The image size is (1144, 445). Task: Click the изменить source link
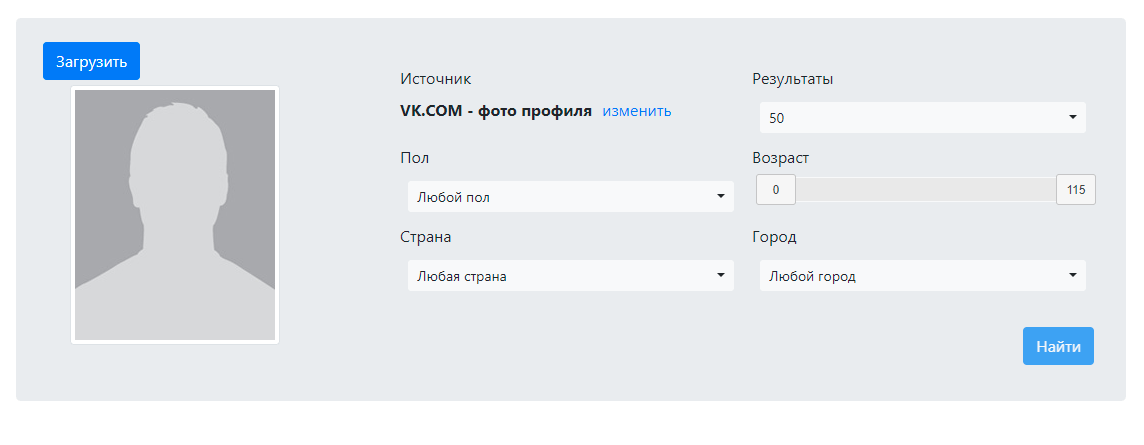[x=636, y=111]
